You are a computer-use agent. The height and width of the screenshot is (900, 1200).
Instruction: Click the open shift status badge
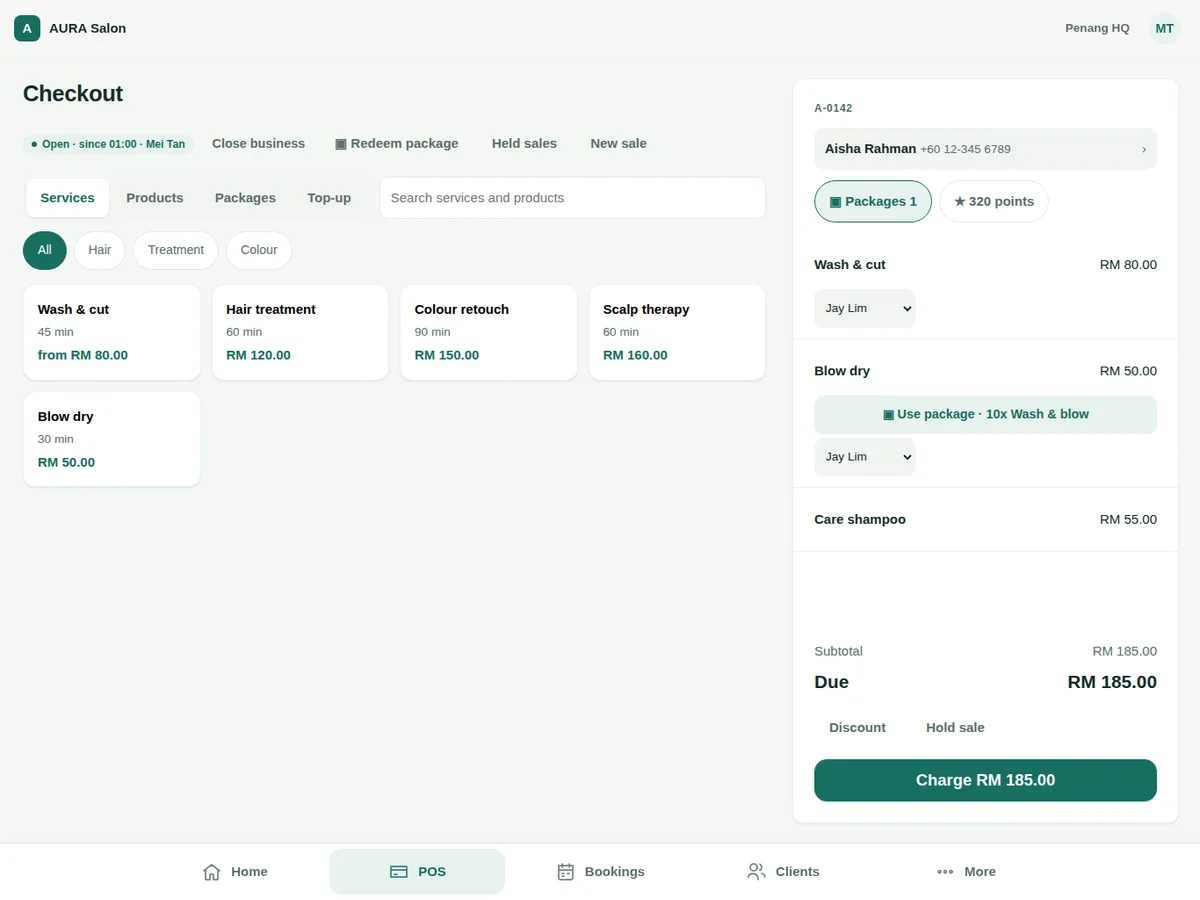tap(108, 144)
